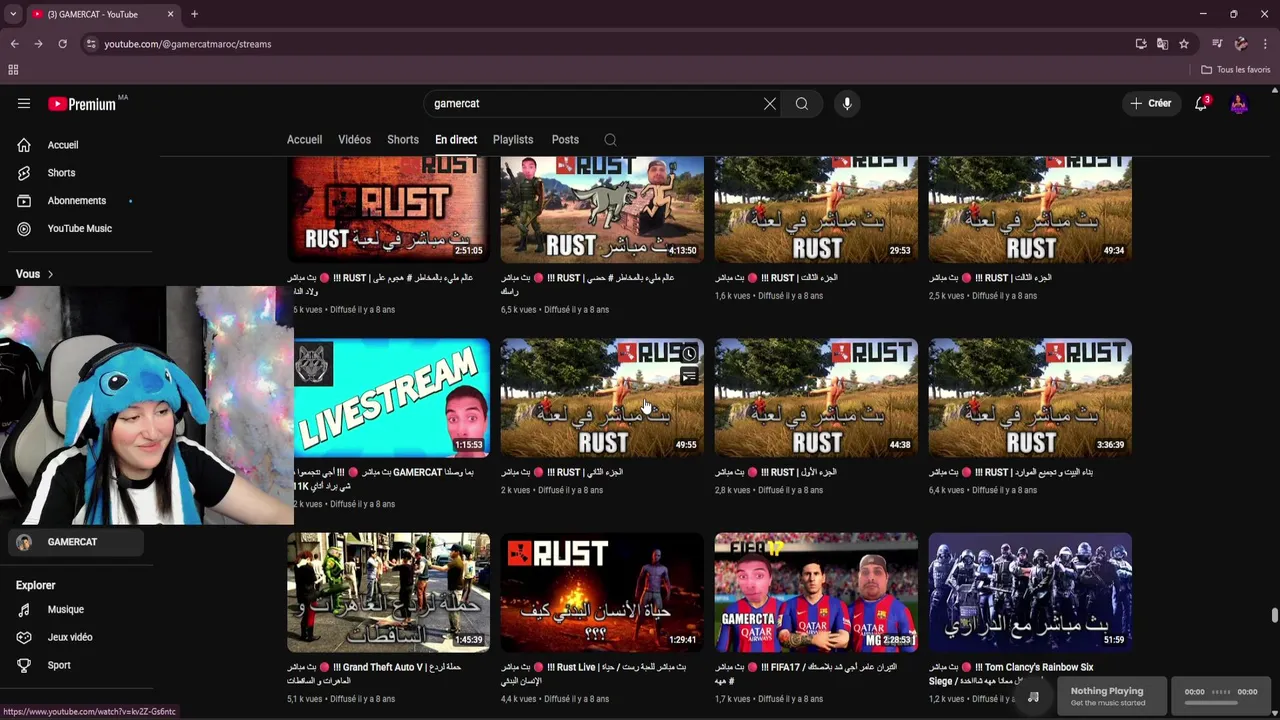Click the page vertical scrollbar thumb
The image size is (1280, 720).
[x=1274, y=615]
